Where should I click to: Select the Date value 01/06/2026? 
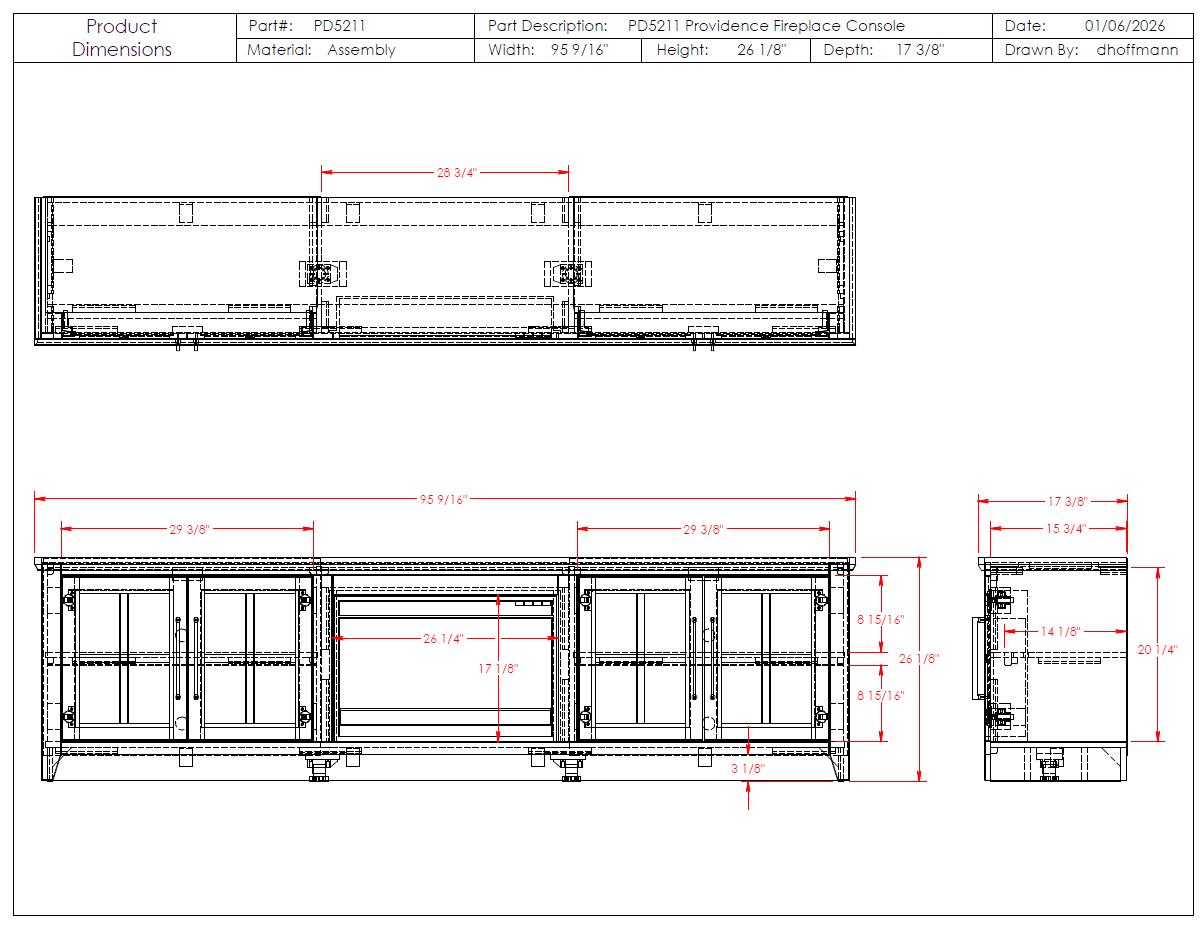click(x=1124, y=26)
